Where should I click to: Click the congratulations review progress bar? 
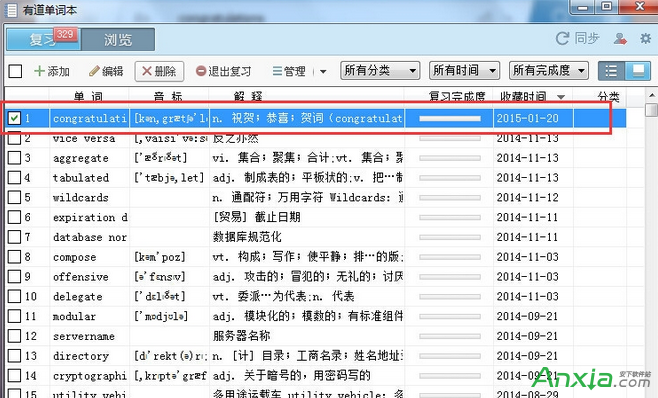pyautogui.click(x=449, y=119)
